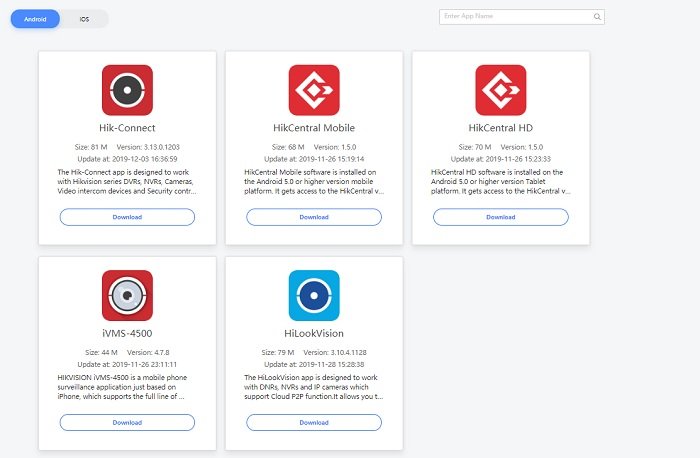The image size is (700, 458).
Task: Focus the Enter App Name search field
Action: [521, 17]
